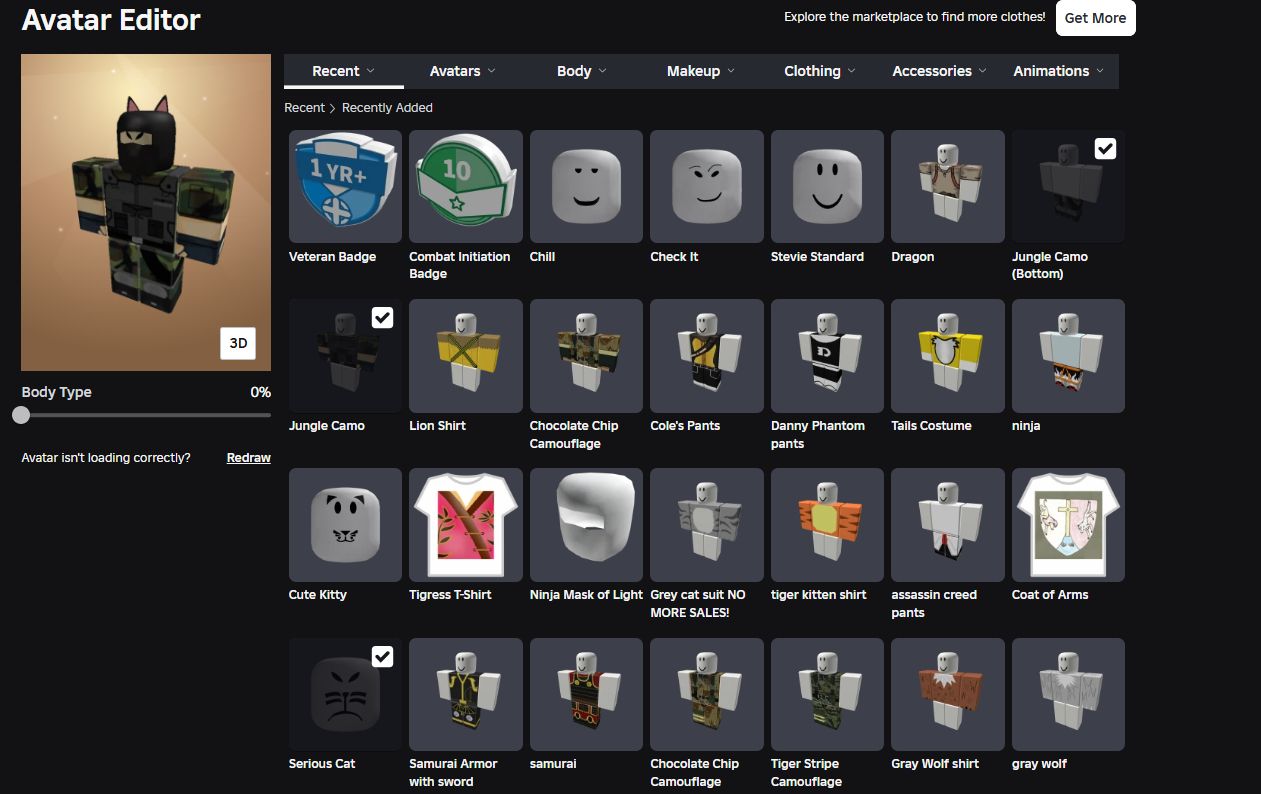Click the Get More button
This screenshot has height=794, width=1261.
(x=1095, y=18)
